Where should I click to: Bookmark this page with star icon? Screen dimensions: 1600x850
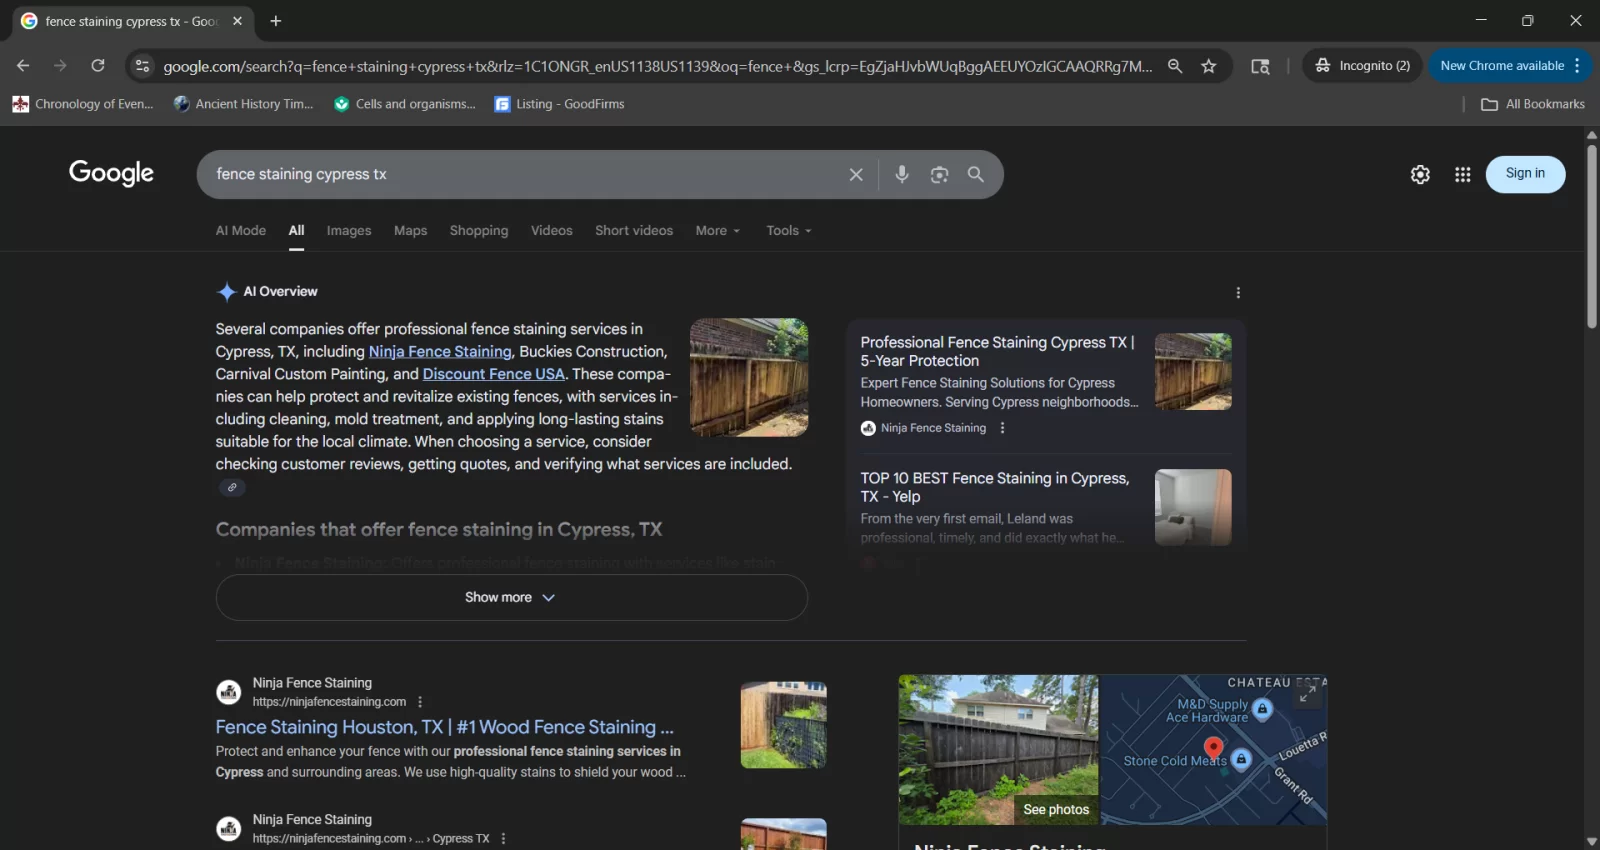tap(1208, 66)
